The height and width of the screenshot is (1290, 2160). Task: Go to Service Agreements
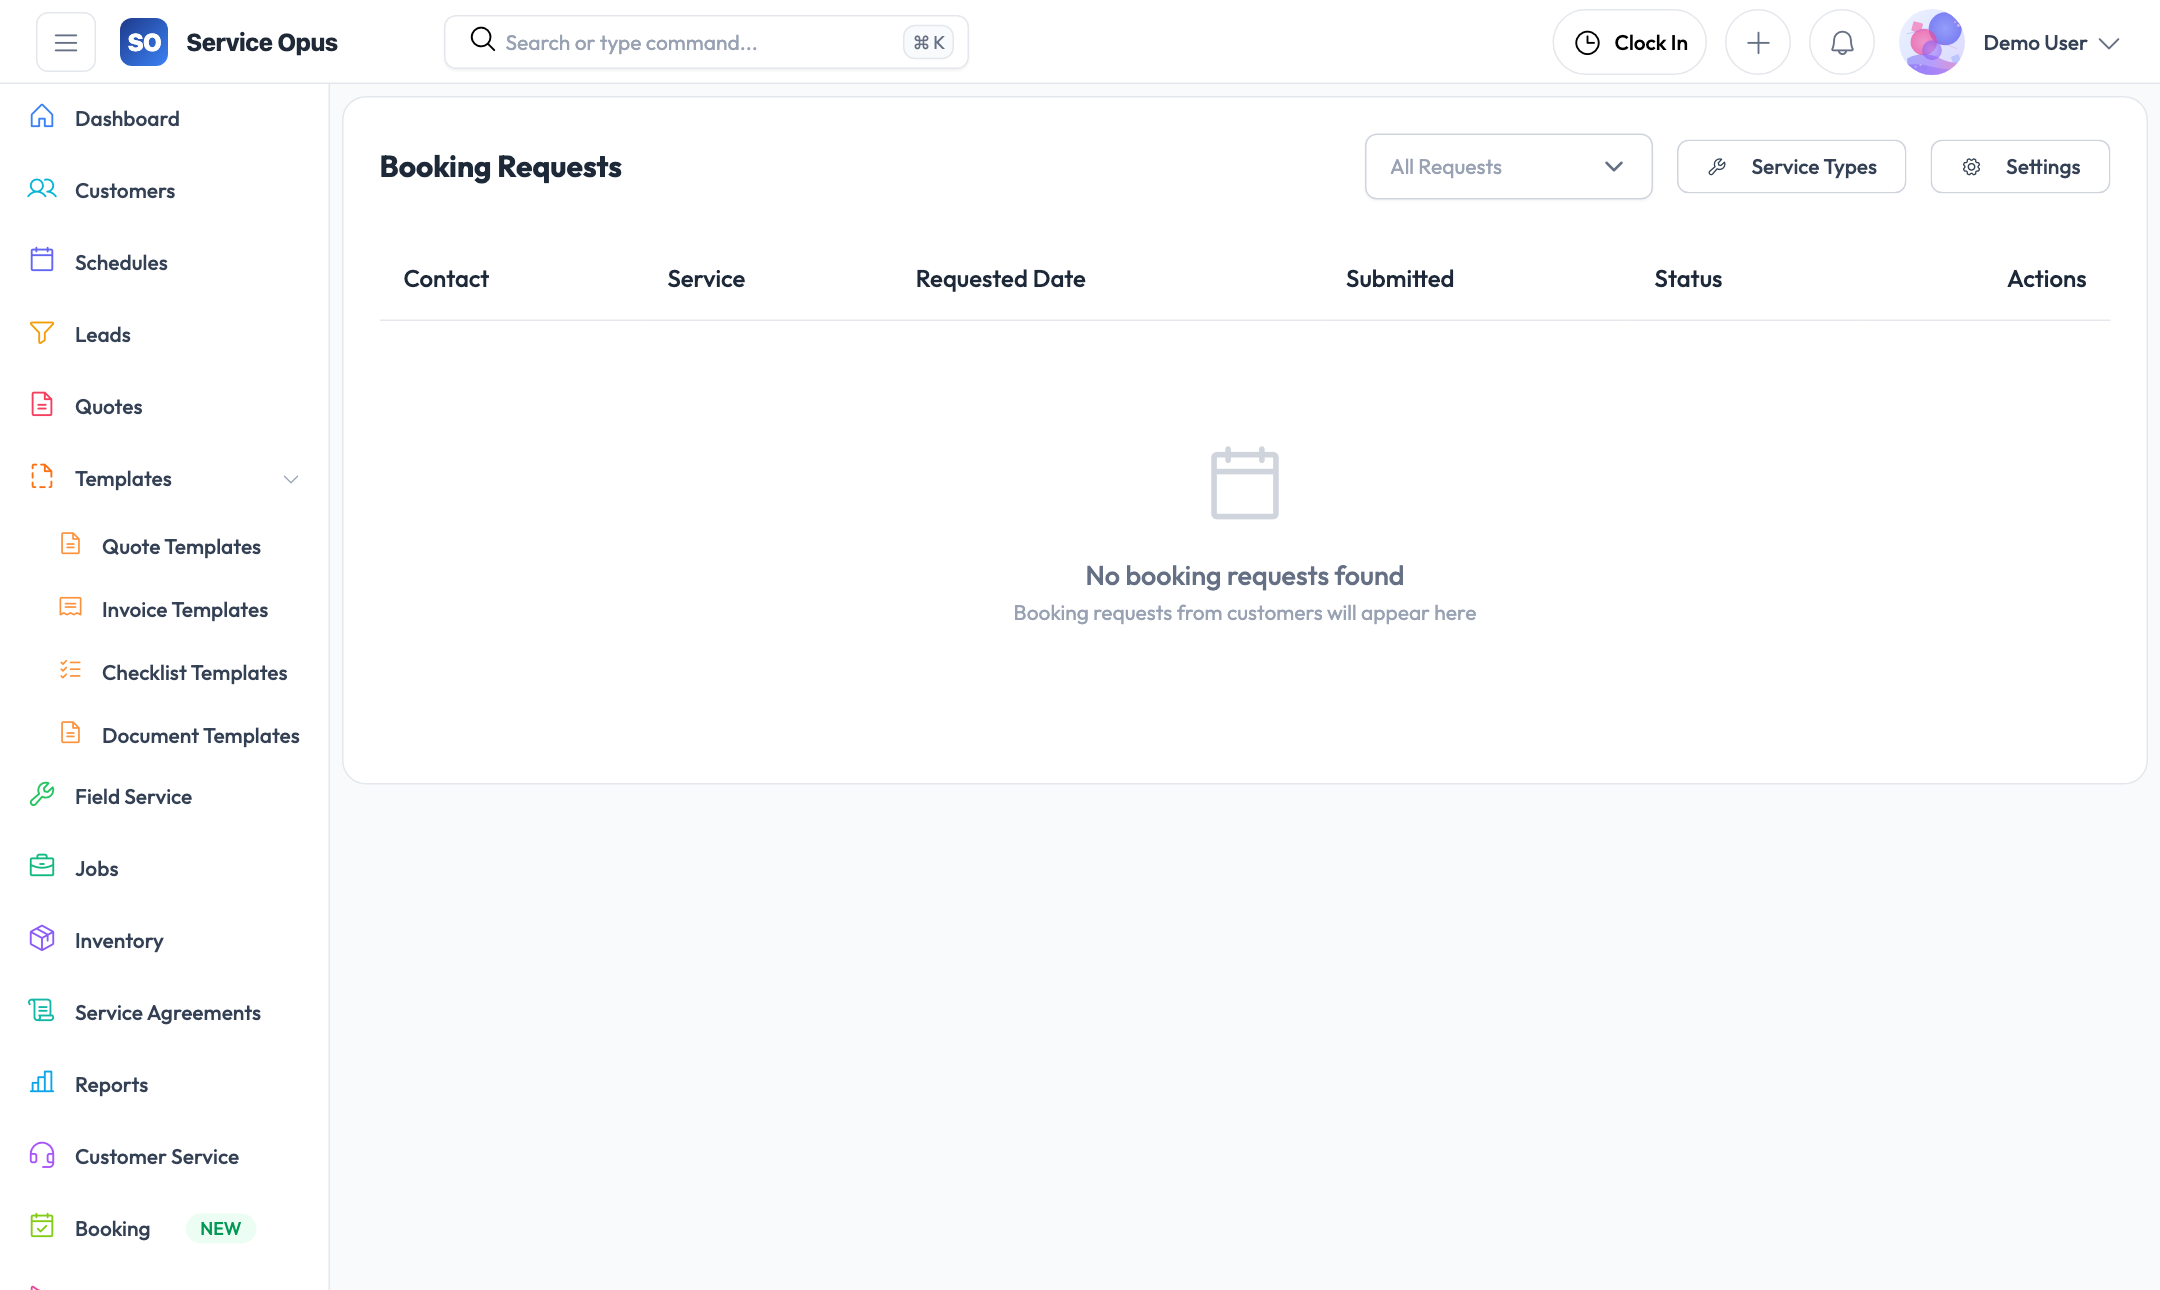coord(167,1012)
